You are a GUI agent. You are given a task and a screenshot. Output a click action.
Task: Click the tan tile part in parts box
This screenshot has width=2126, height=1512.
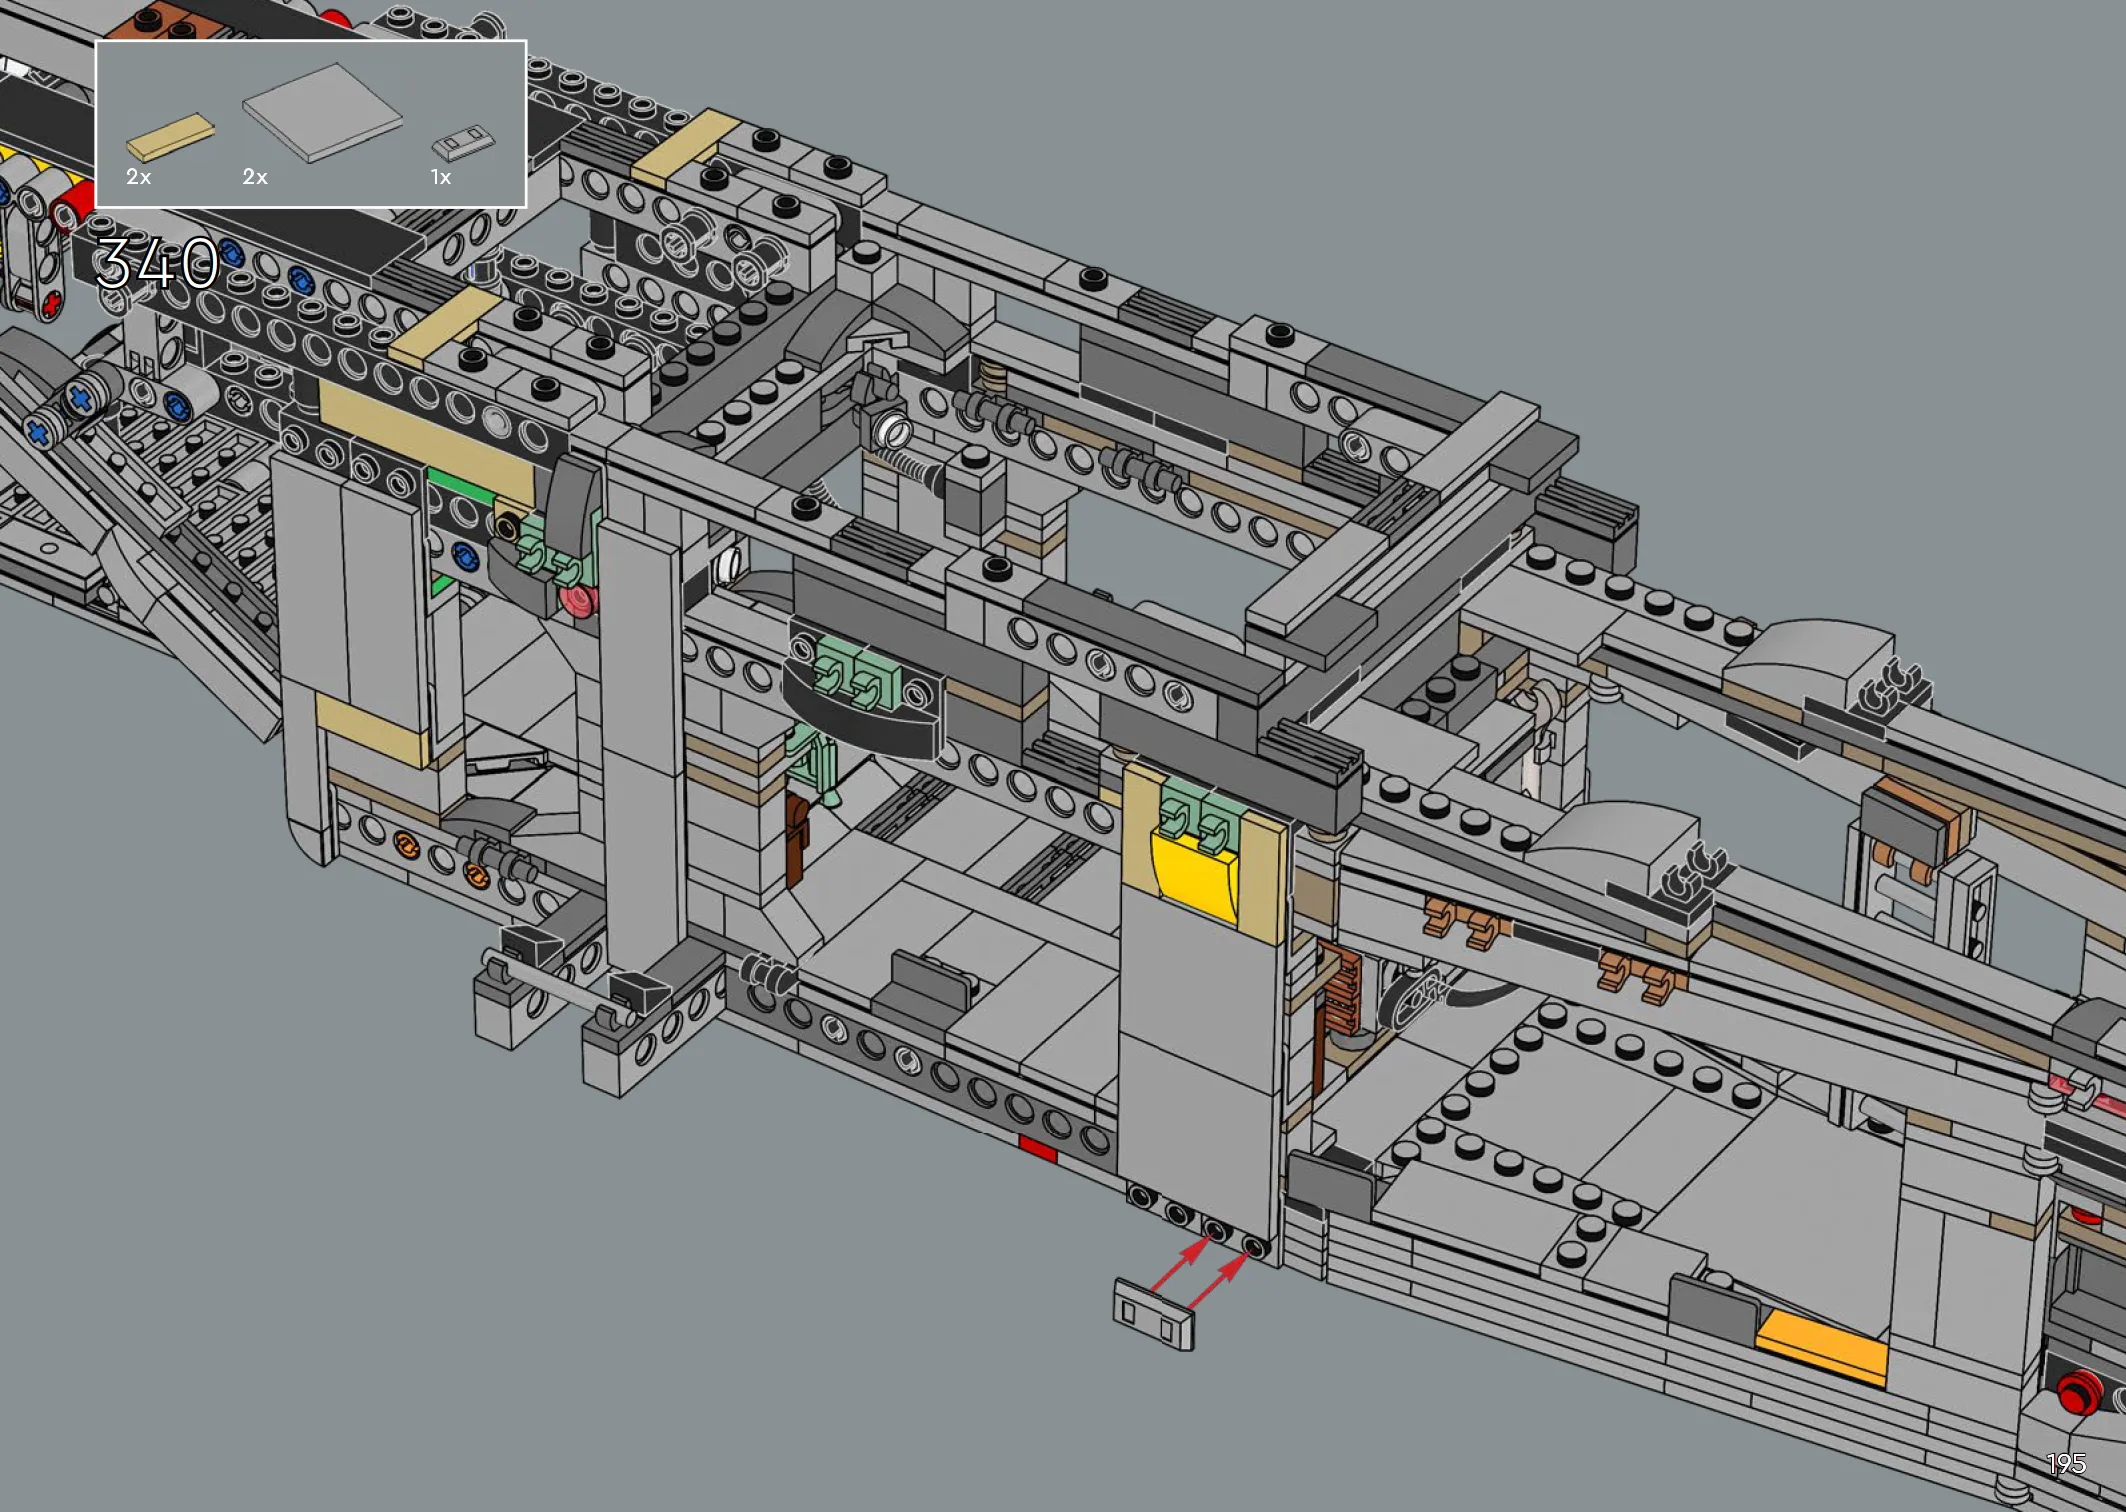(x=170, y=137)
